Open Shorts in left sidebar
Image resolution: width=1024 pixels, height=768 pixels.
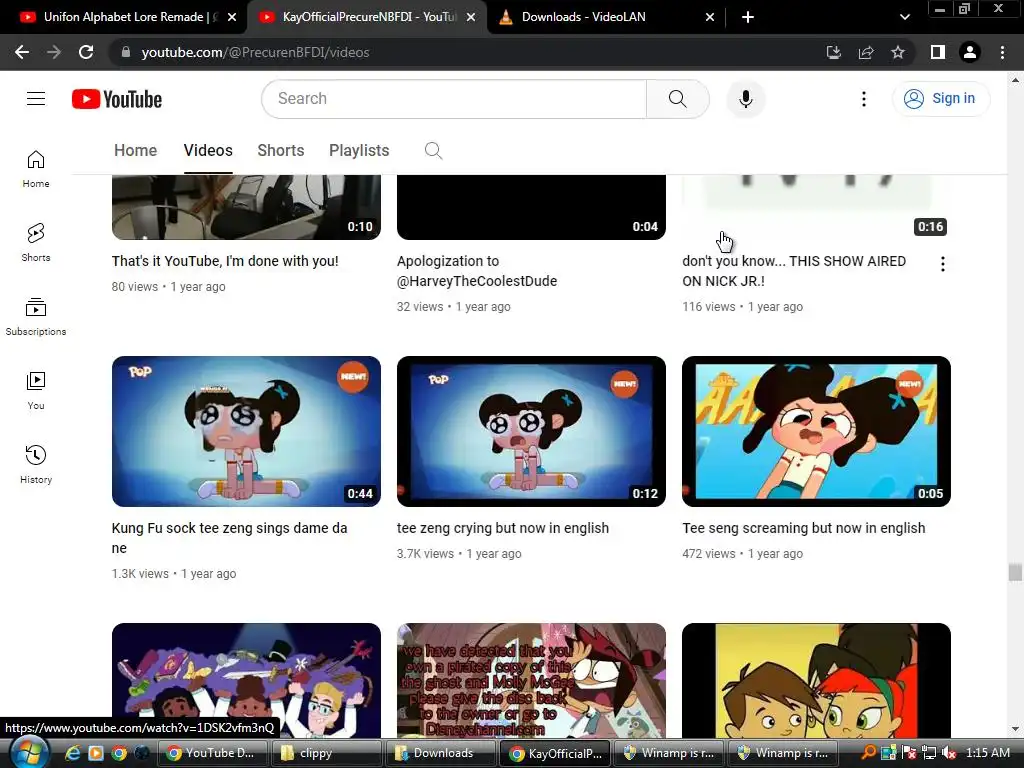pos(36,242)
